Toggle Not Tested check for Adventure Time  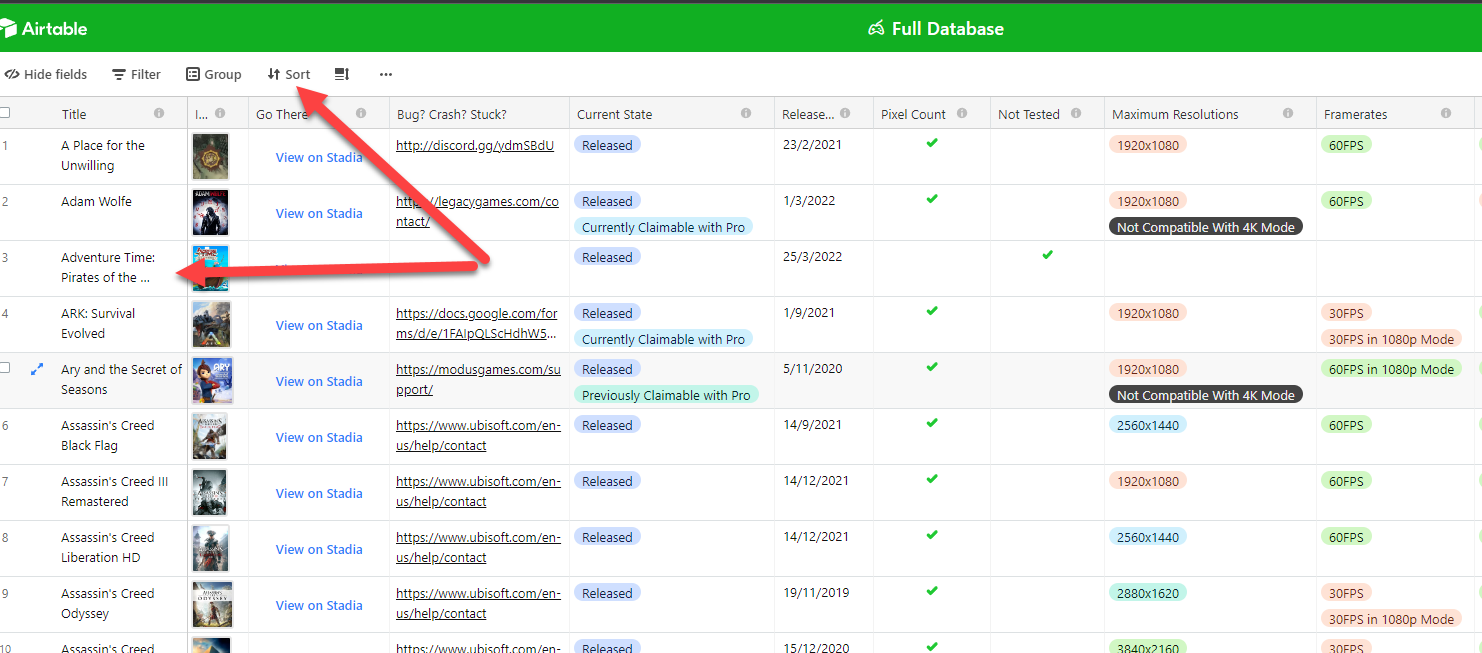click(x=1047, y=255)
